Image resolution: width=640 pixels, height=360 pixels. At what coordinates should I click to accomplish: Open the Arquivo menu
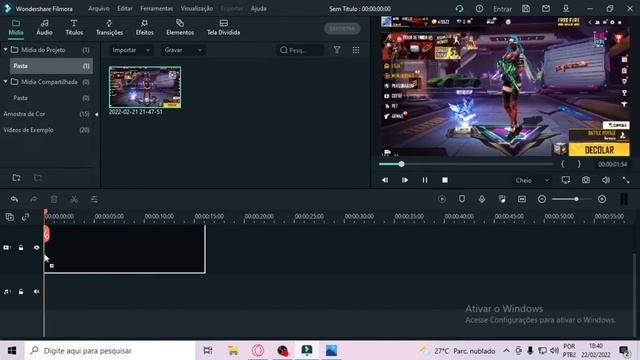99,9
